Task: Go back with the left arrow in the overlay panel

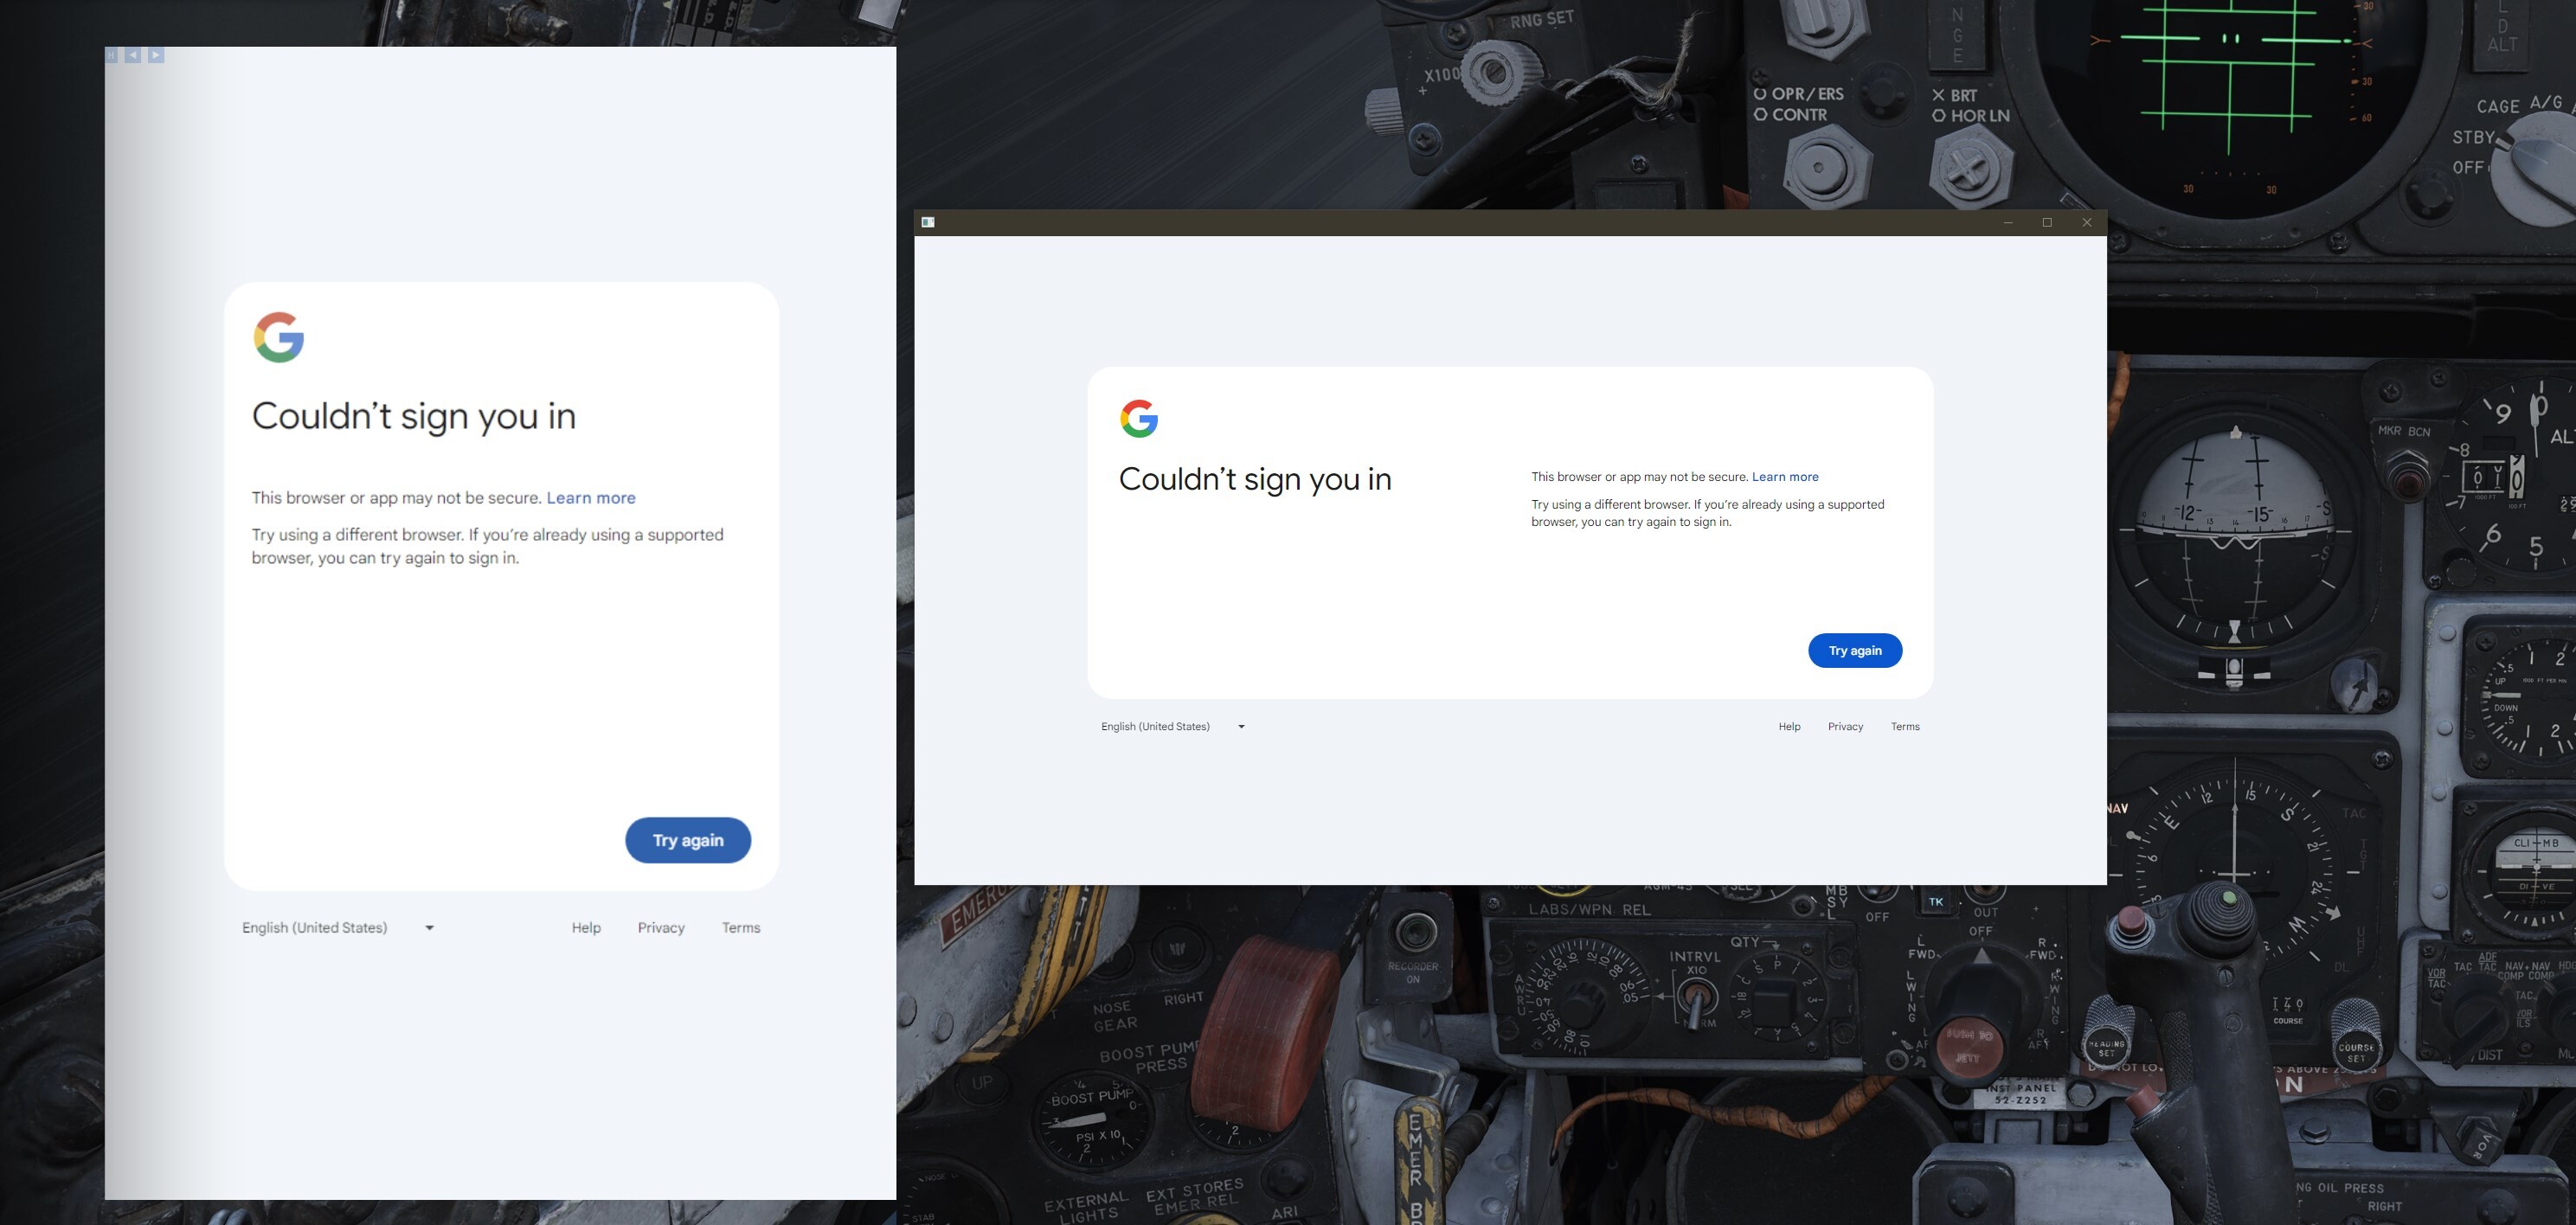Action: click(x=133, y=55)
